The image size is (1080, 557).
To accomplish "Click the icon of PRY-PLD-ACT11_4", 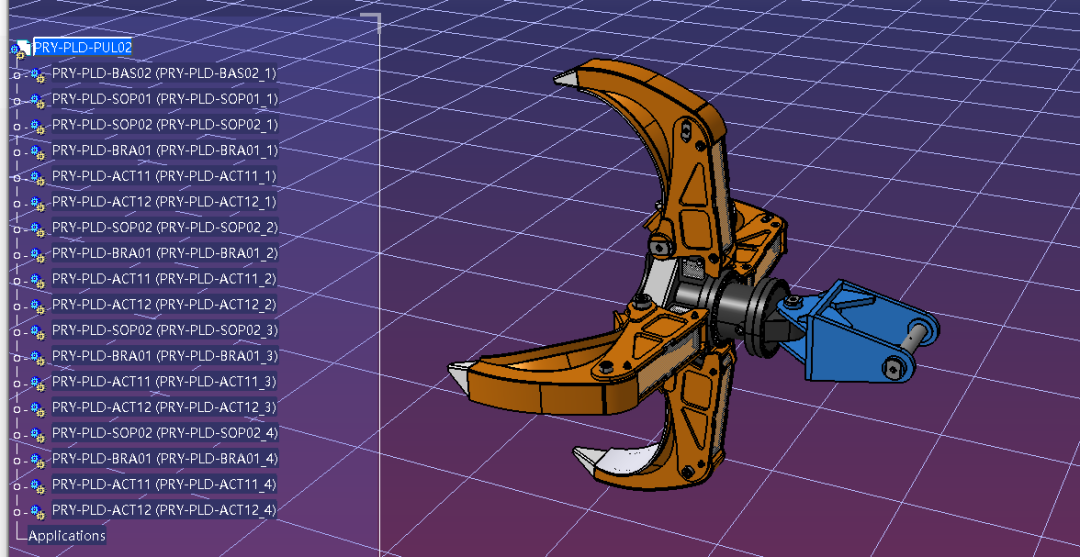I will [37, 487].
